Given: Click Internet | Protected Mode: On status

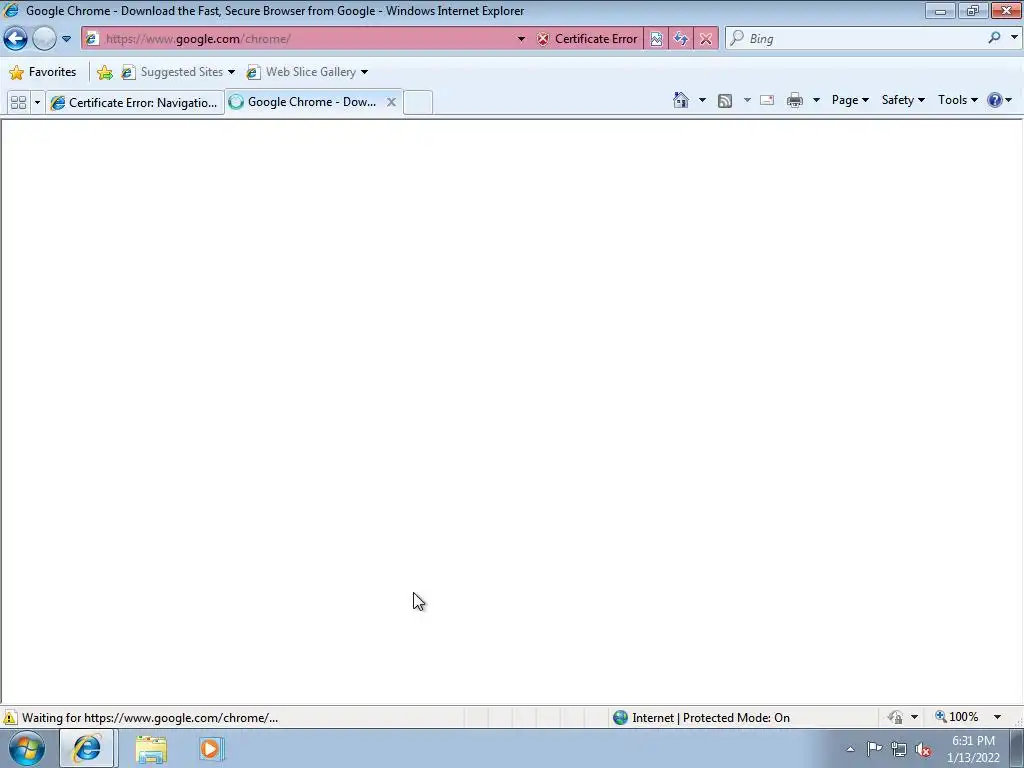Looking at the screenshot, I should point(702,718).
